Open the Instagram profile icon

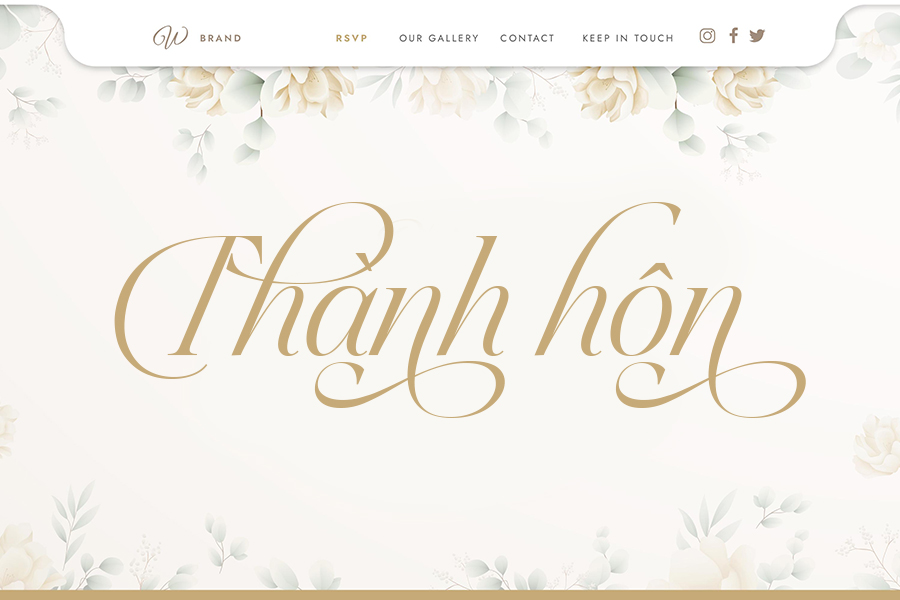(707, 36)
